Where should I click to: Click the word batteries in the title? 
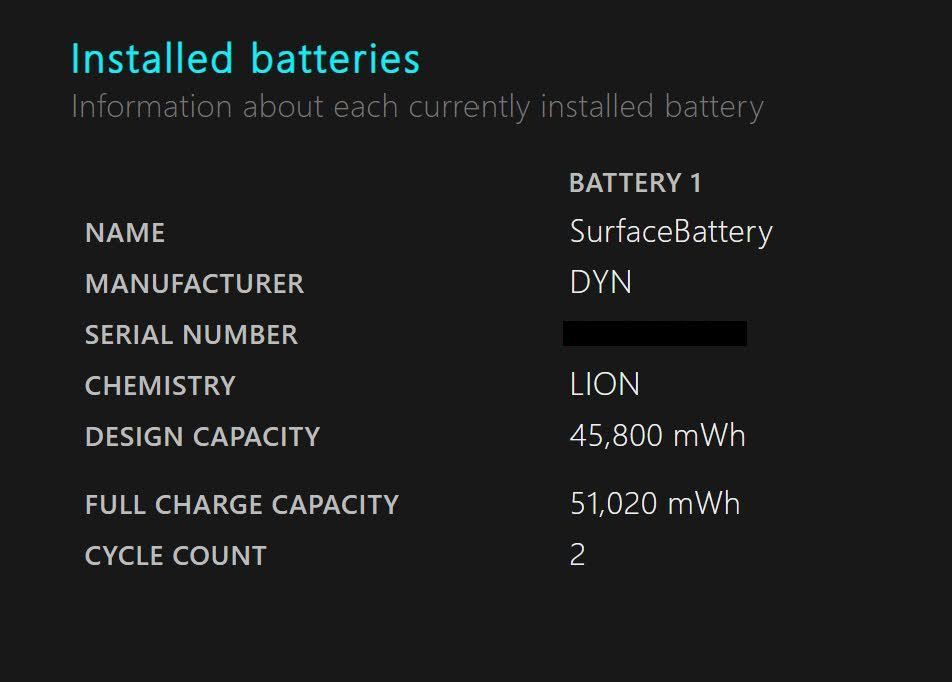tap(335, 59)
